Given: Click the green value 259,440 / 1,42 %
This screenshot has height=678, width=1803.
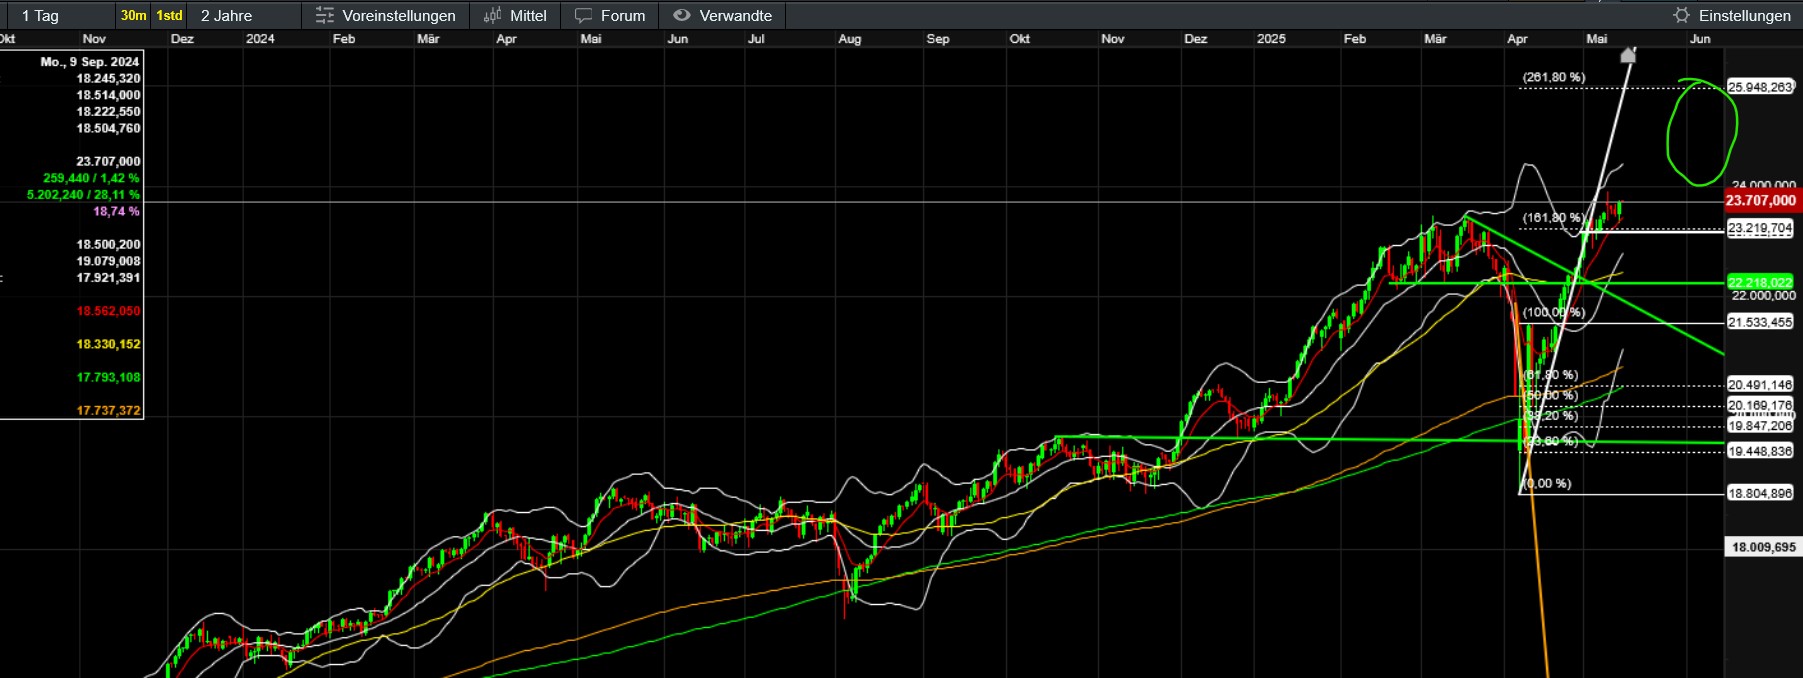Looking at the screenshot, I should tap(91, 178).
